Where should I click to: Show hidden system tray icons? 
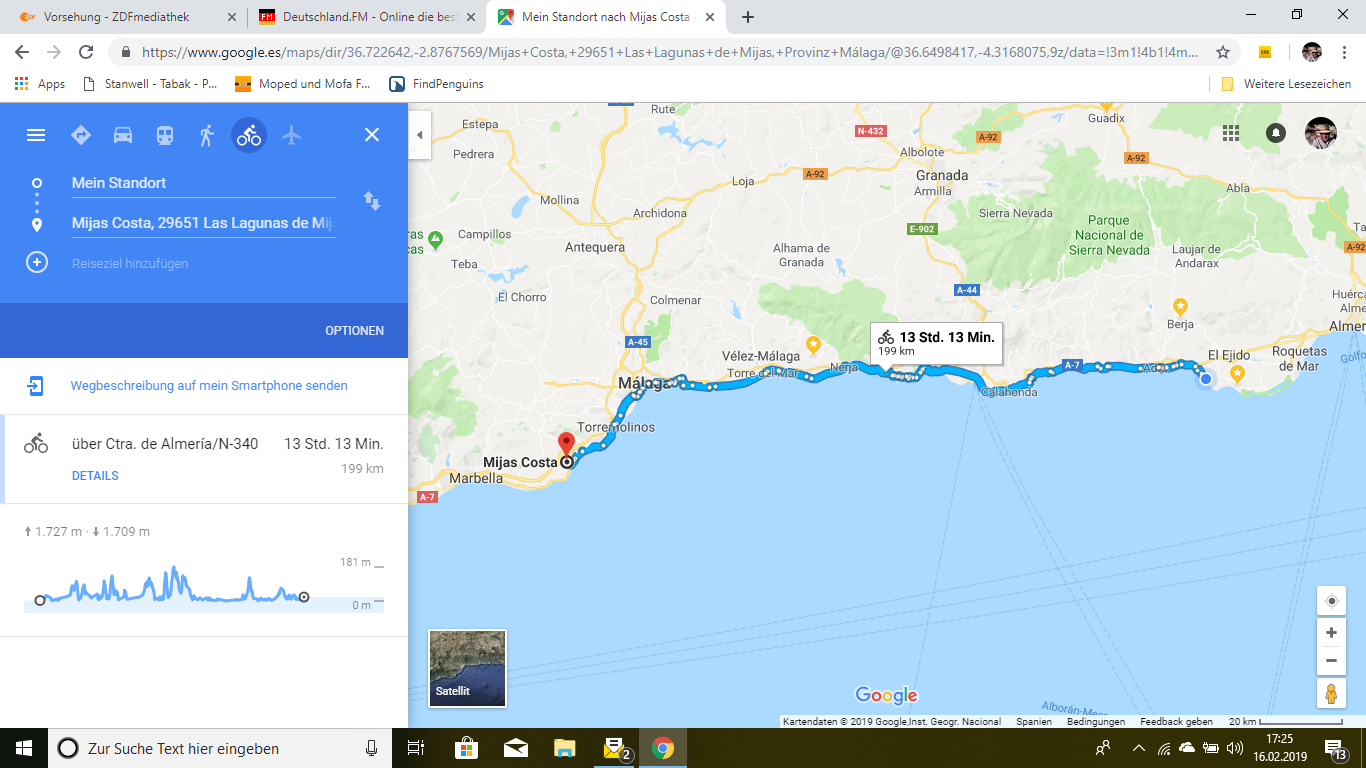(x=1138, y=748)
